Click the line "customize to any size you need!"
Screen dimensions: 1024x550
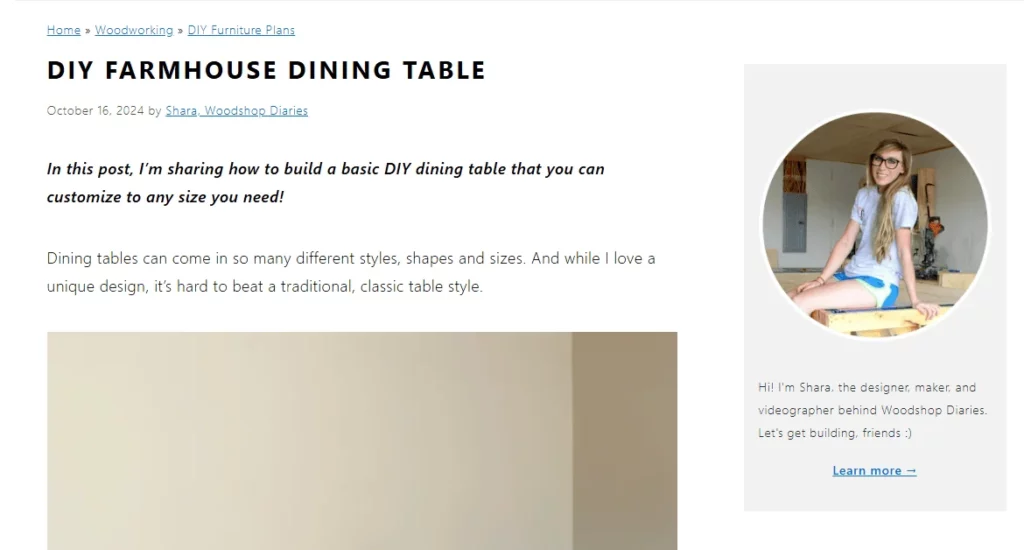click(165, 197)
